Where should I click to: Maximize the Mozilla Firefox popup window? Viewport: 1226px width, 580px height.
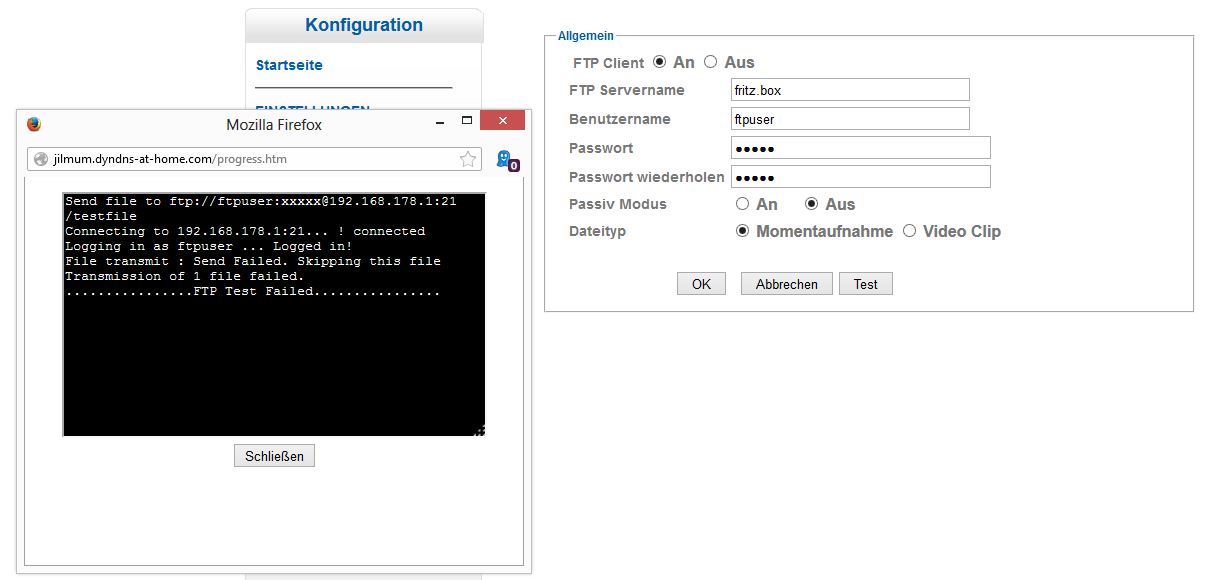click(466, 121)
